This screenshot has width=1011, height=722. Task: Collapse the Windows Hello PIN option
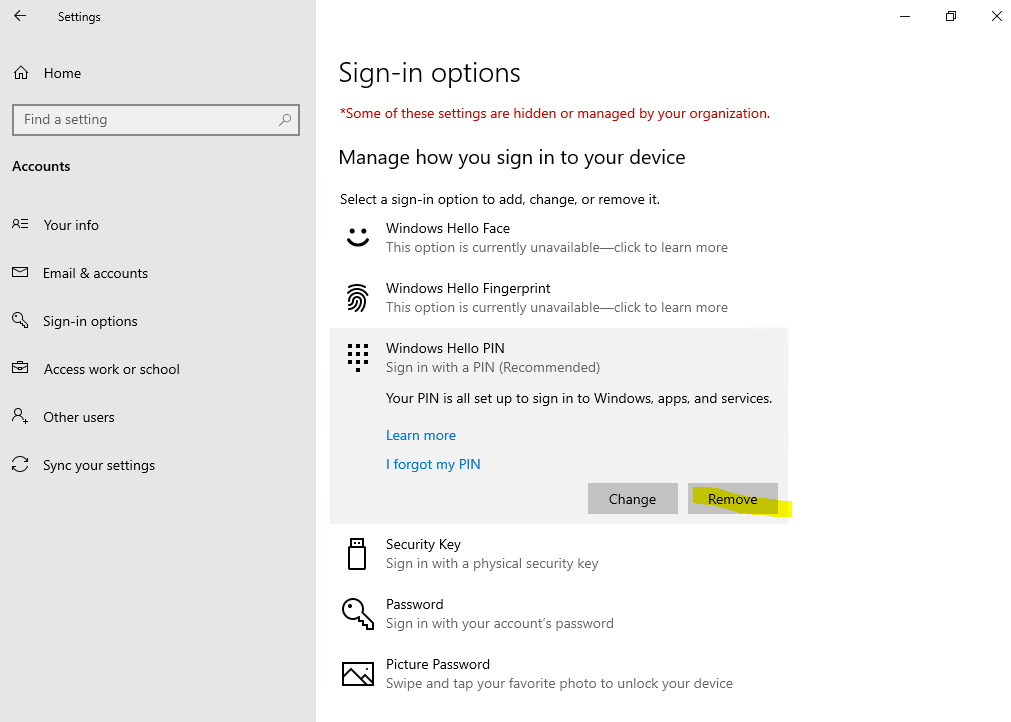click(559, 358)
